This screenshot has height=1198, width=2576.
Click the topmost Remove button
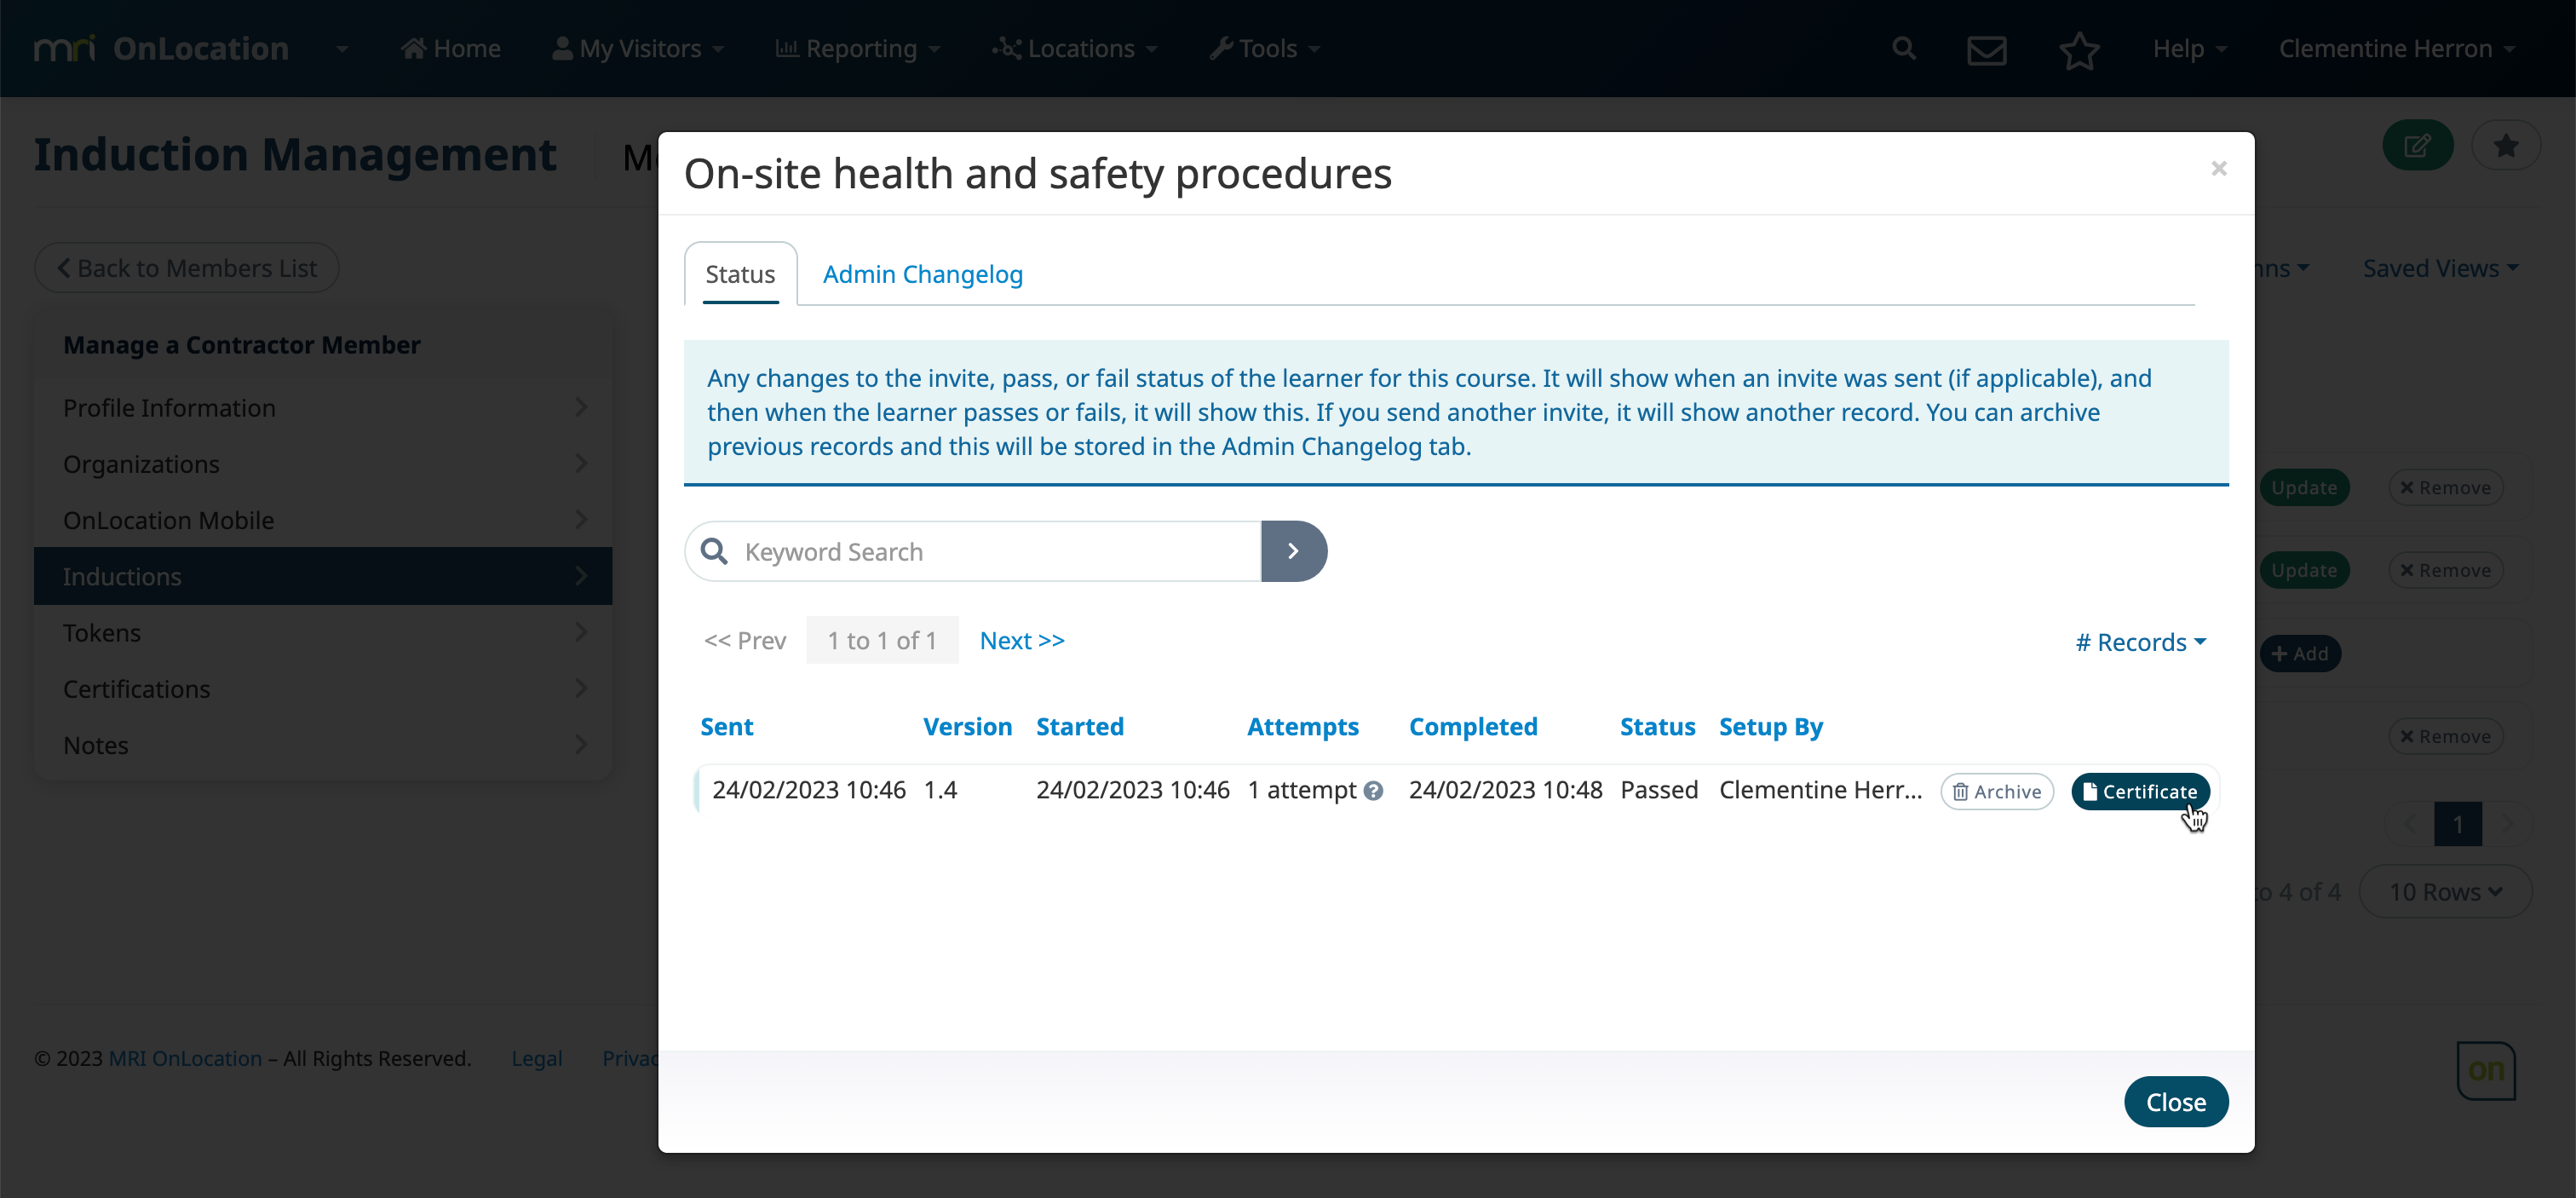click(x=2446, y=487)
